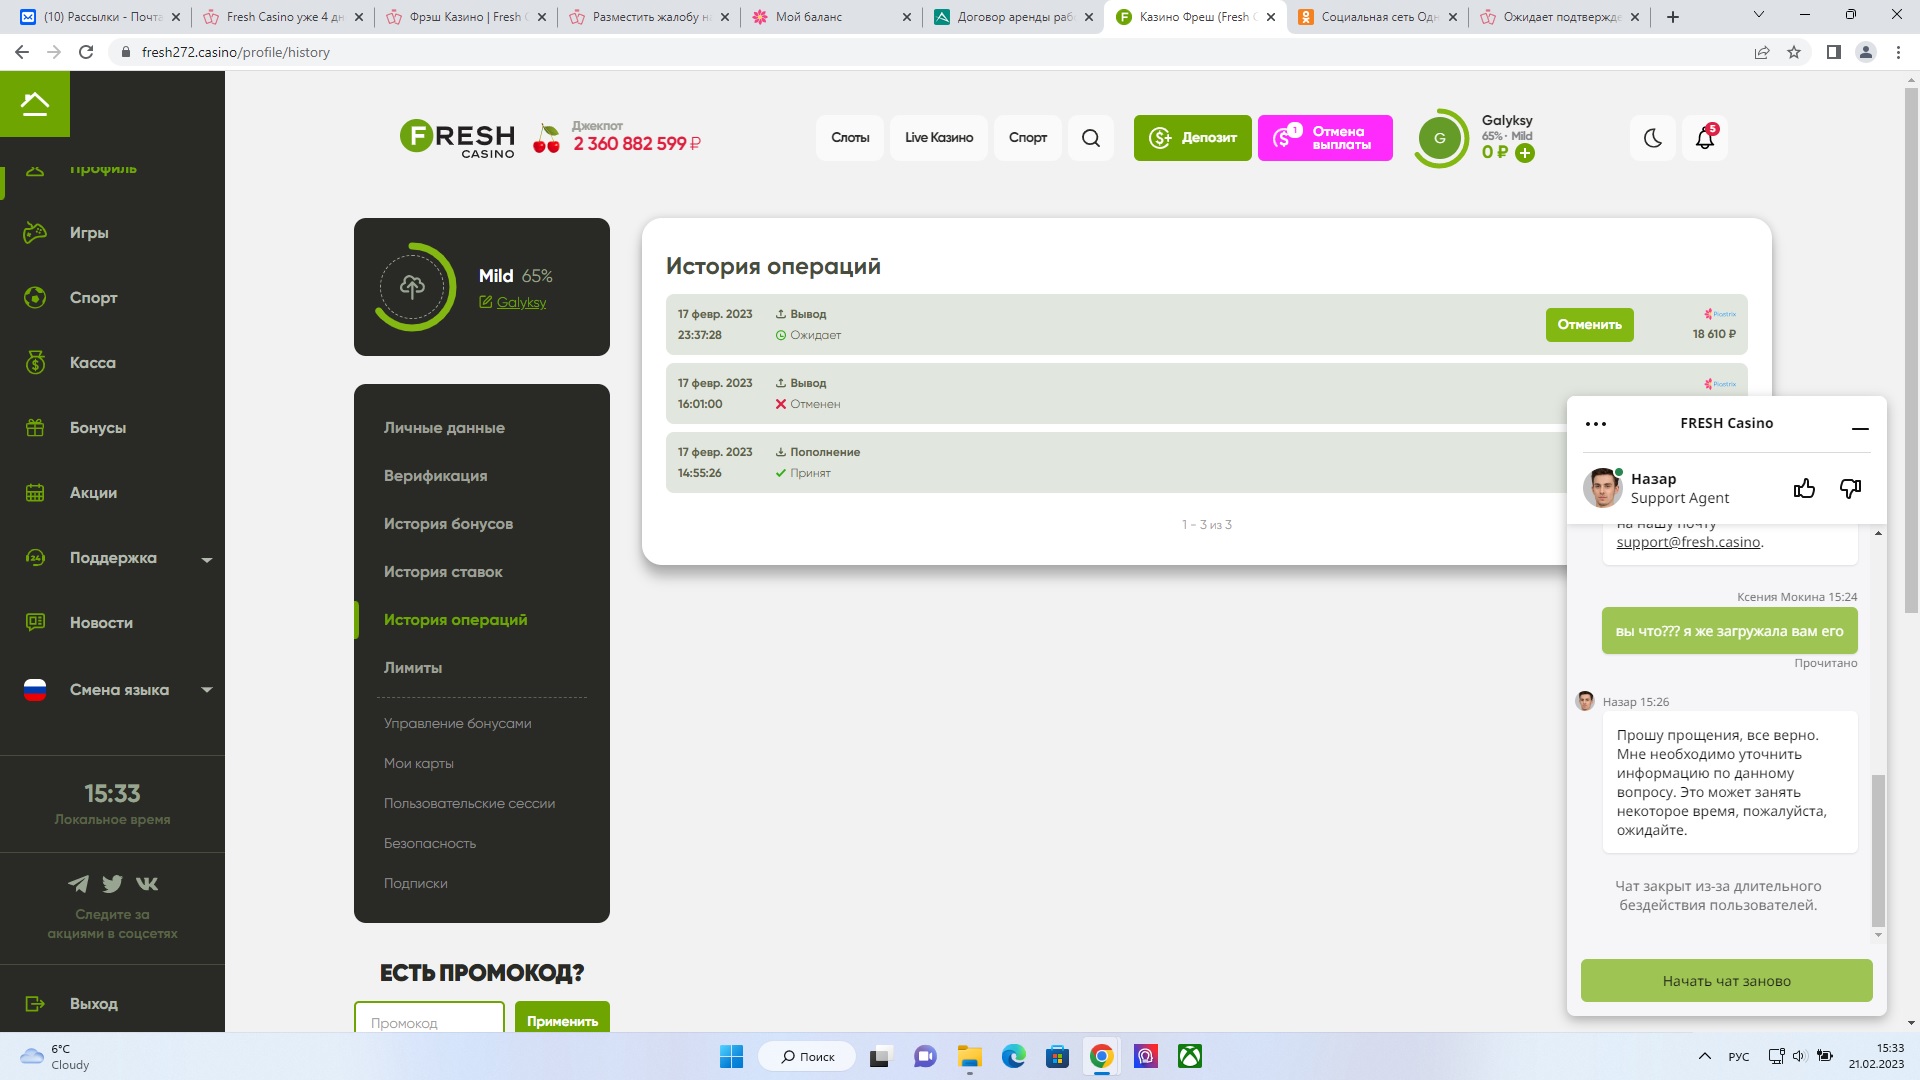The image size is (1920, 1080).
Task: Open the Telegram social icon
Action: coord(78,884)
